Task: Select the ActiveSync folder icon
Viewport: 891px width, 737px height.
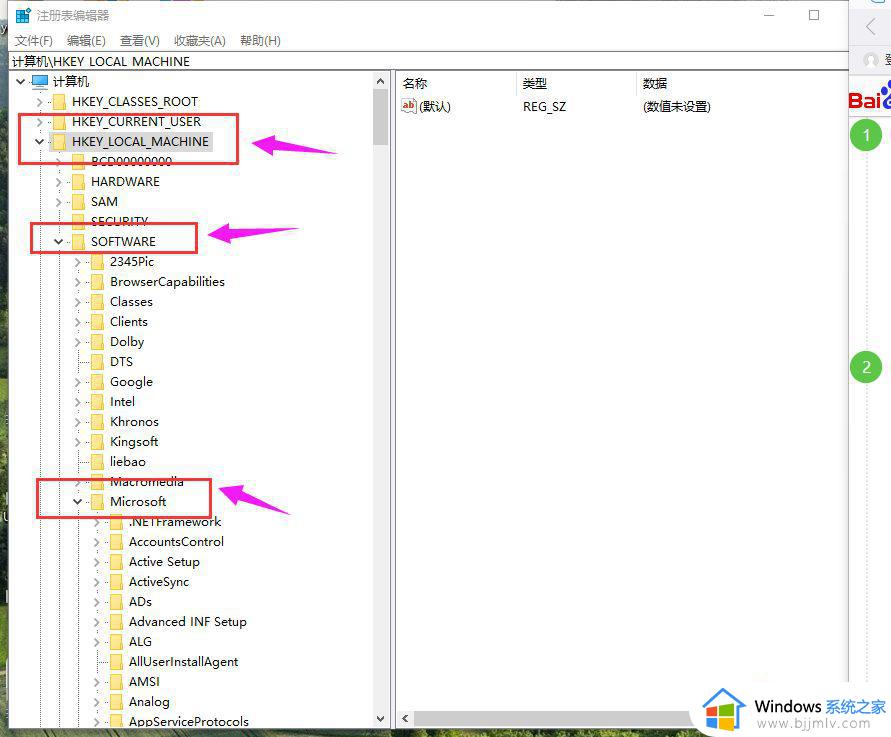Action: click(x=116, y=582)
